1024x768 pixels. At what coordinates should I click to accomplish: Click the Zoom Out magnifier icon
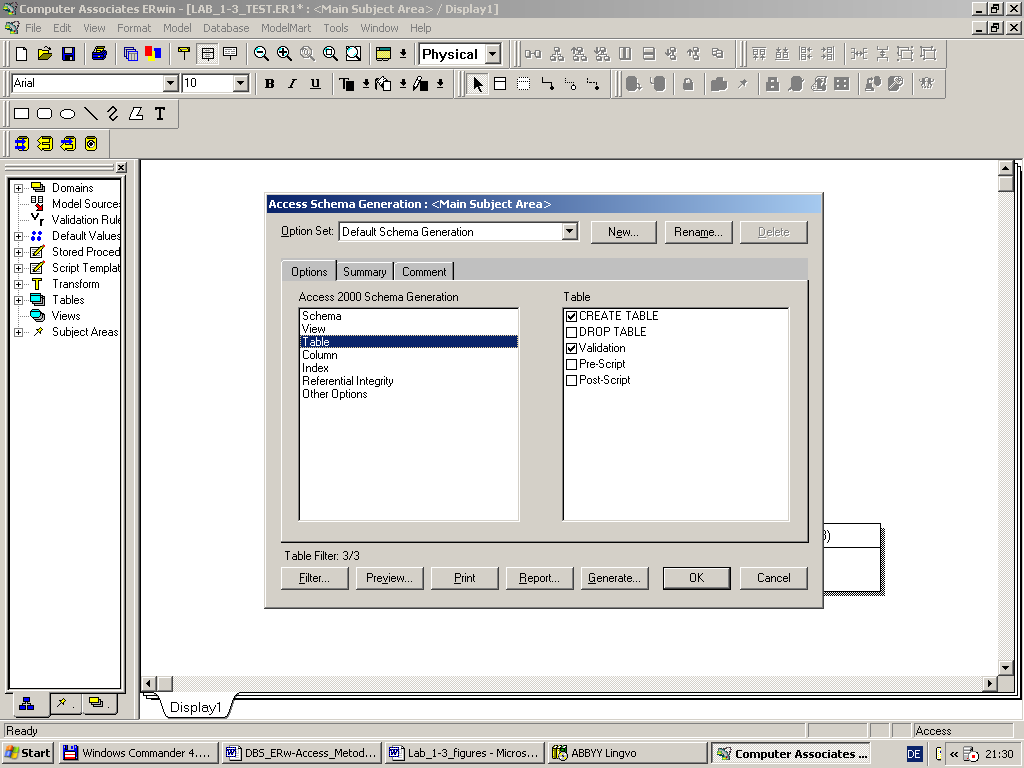pyautogui.click(x=261, y=54)
